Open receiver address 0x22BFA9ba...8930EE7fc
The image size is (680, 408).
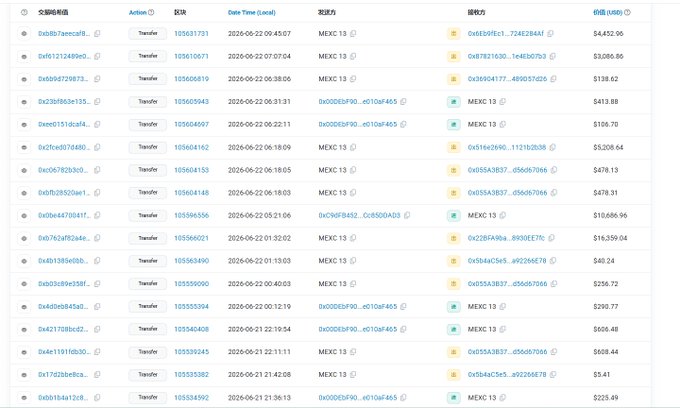(506, 238)
